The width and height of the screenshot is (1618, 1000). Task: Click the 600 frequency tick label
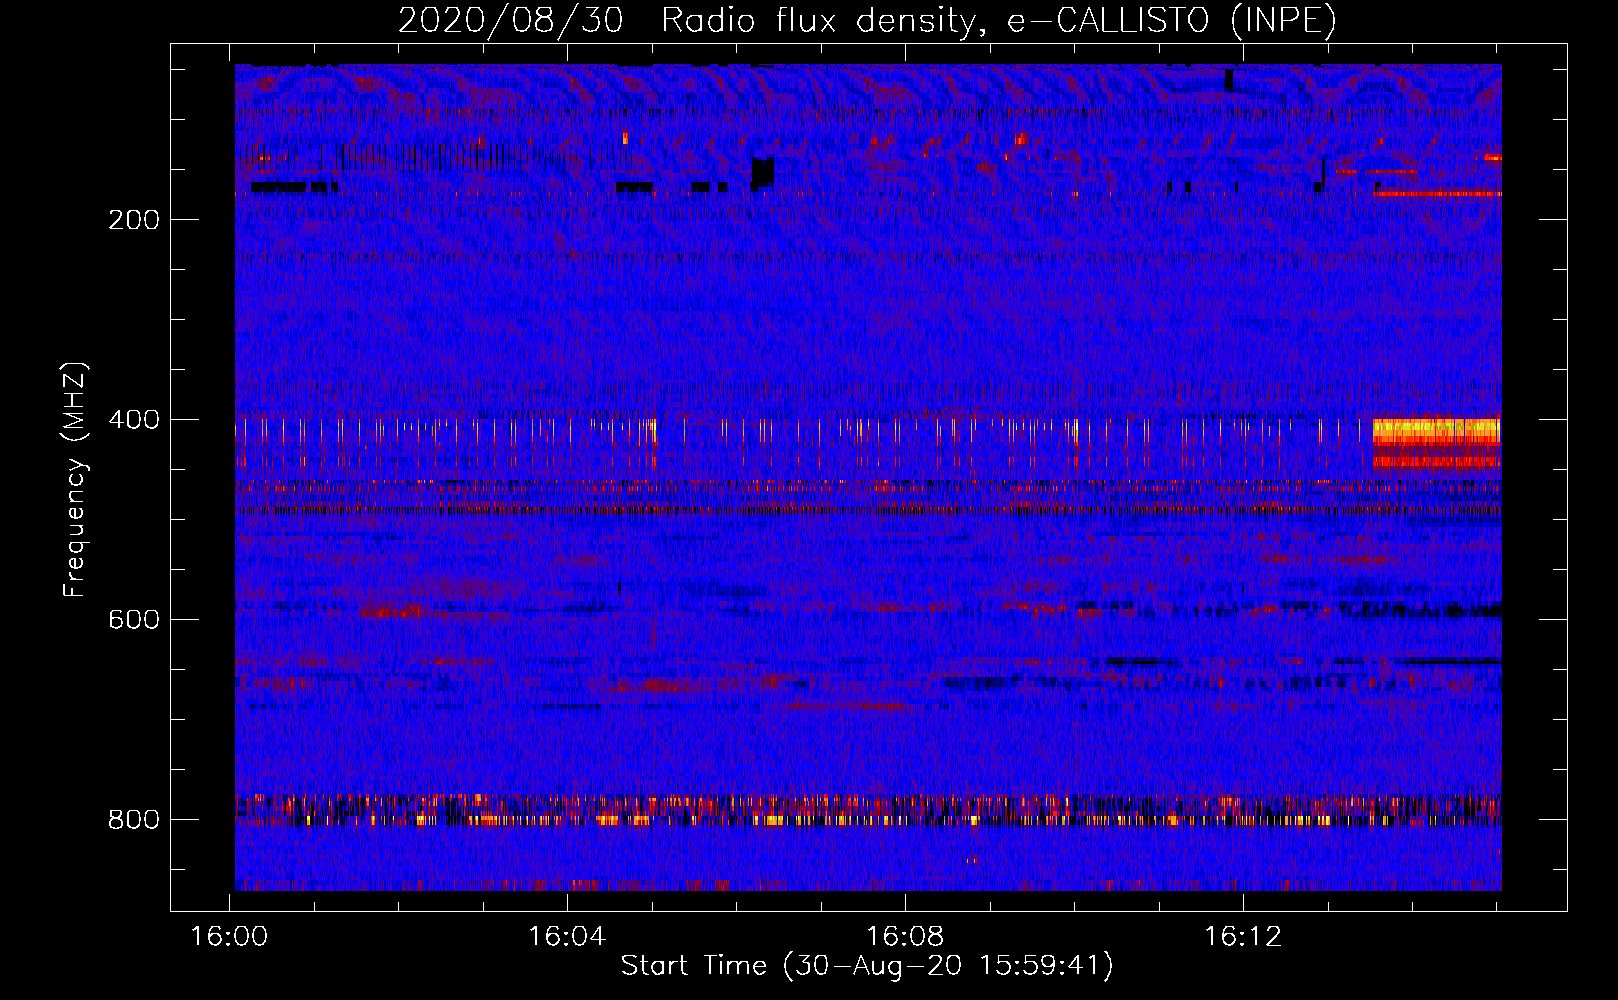134,620
